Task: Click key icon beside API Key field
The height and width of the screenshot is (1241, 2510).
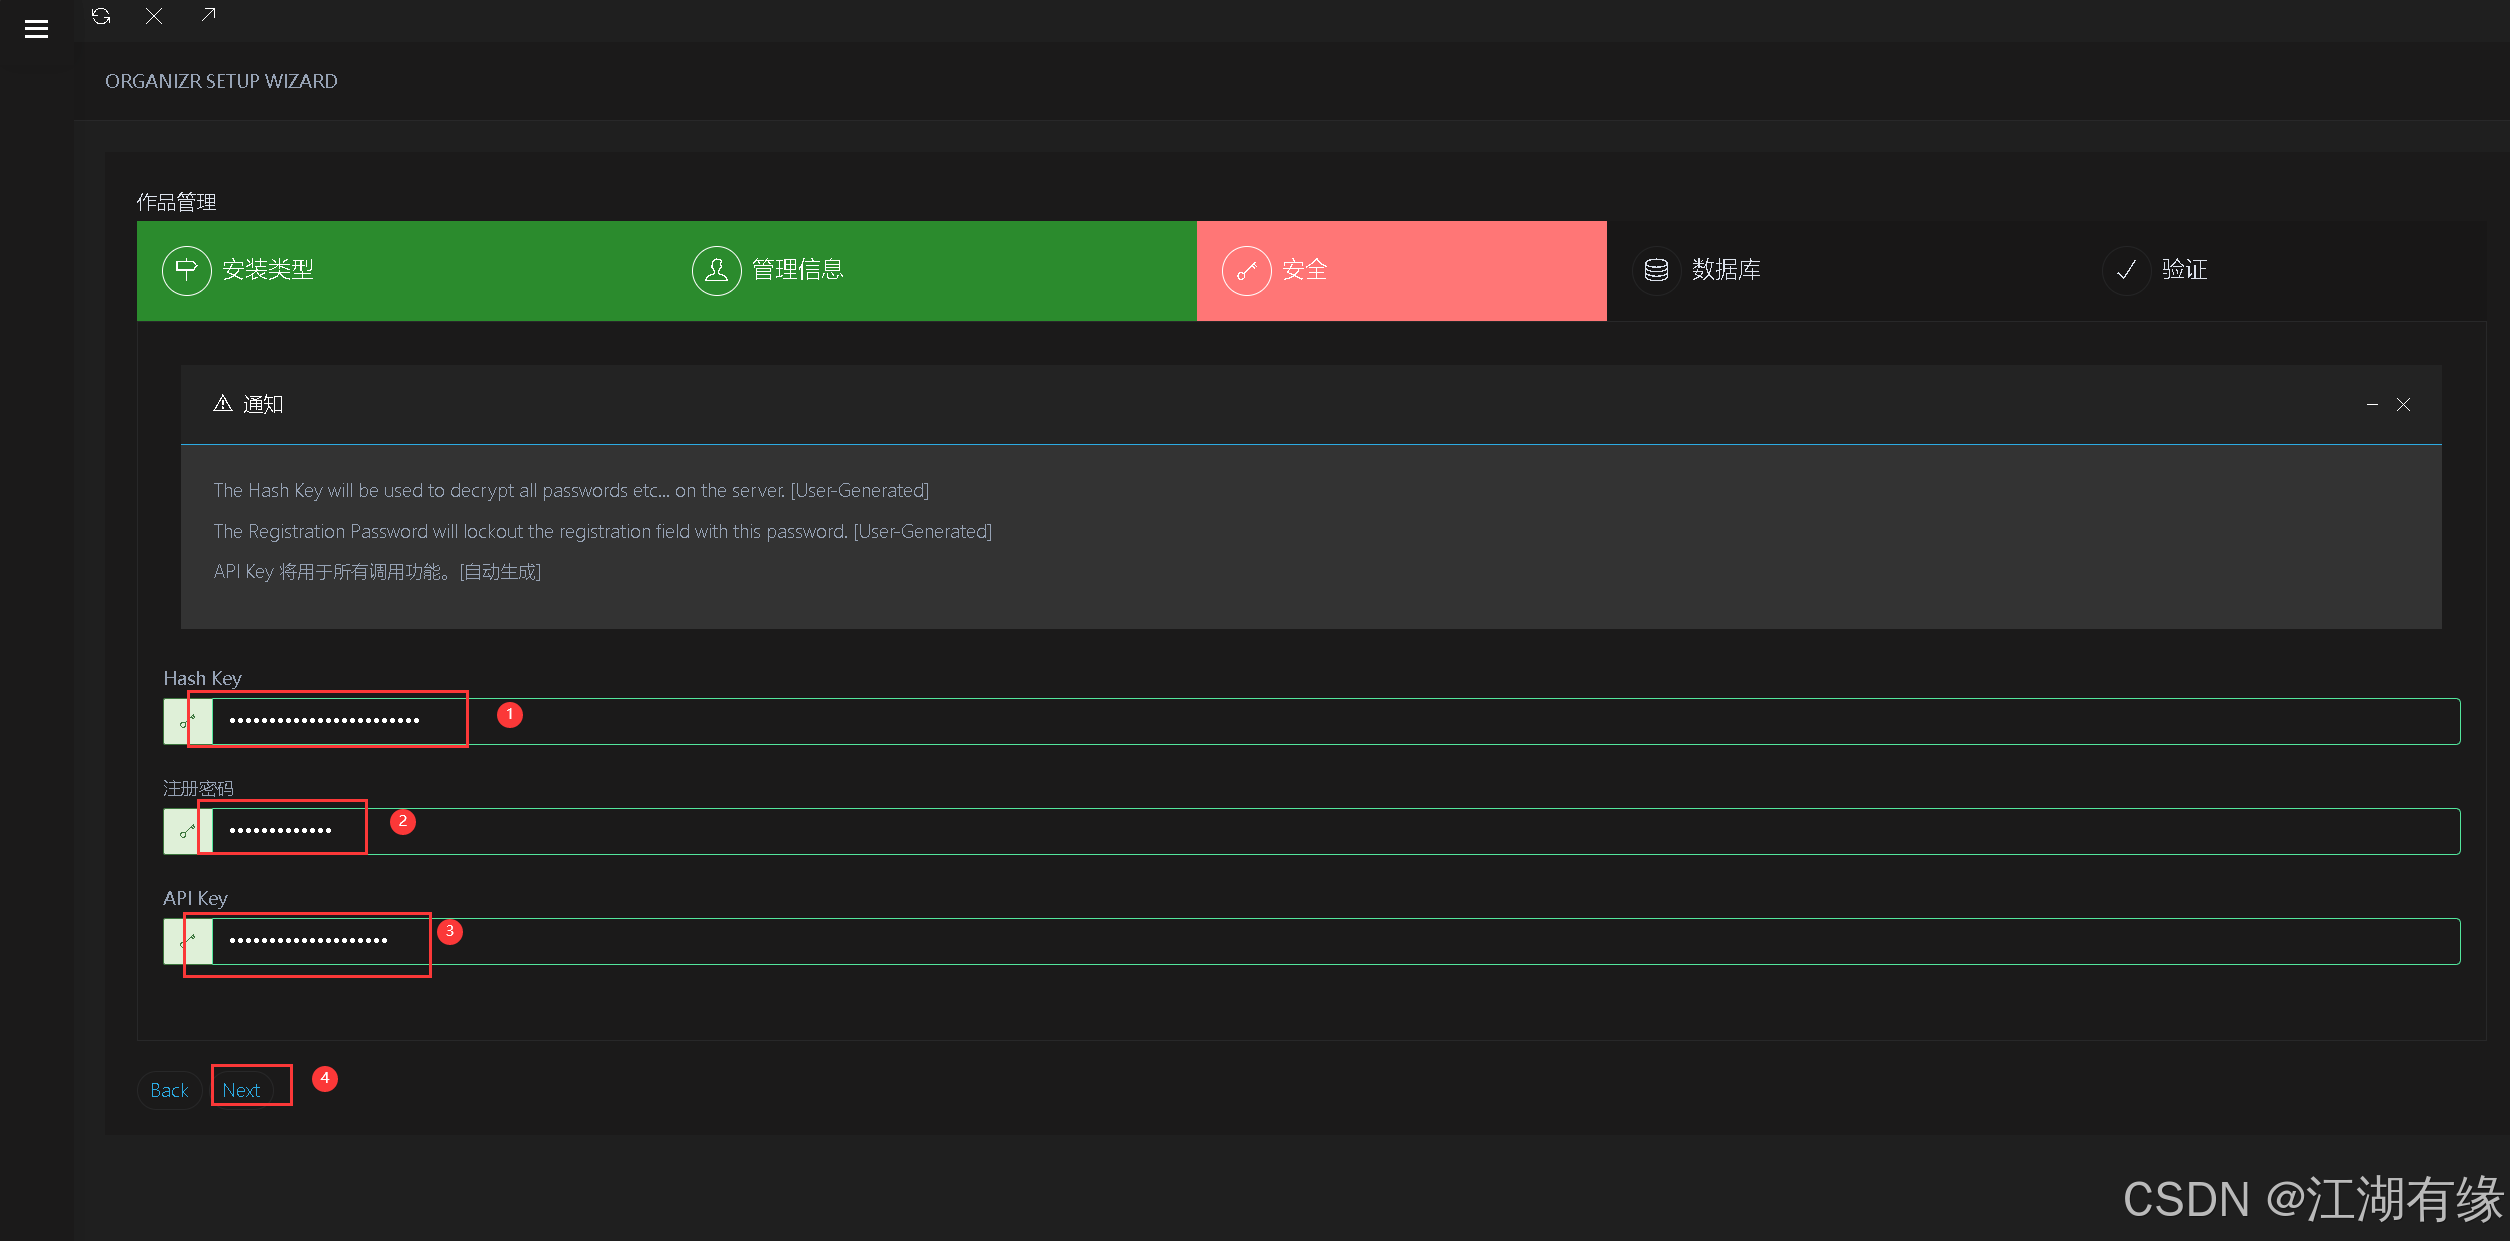Action: (x=188, y=941)
